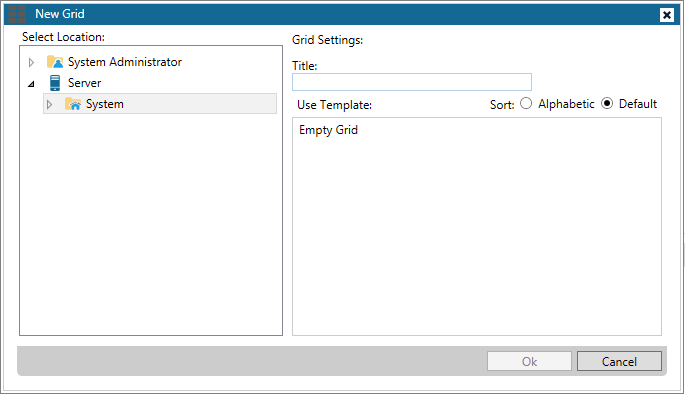Click empty area of template list
This screenshot has height=394, width=685.
tap(477, 236)
